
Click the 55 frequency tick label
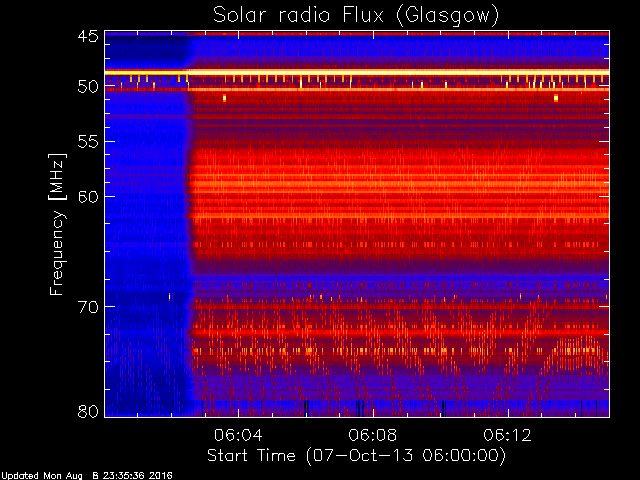tap(88, 142)
